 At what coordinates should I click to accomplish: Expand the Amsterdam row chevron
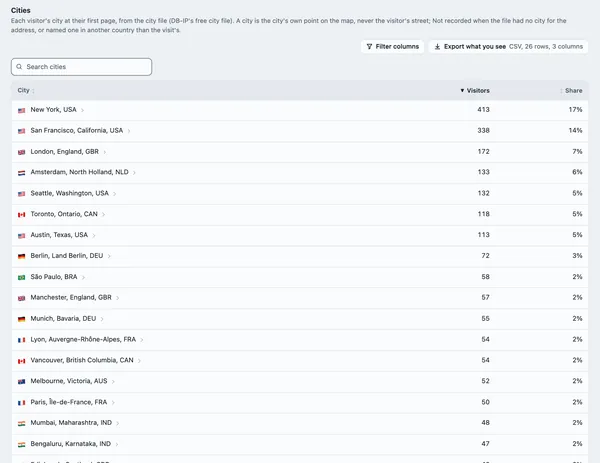(x=134, y=173)
